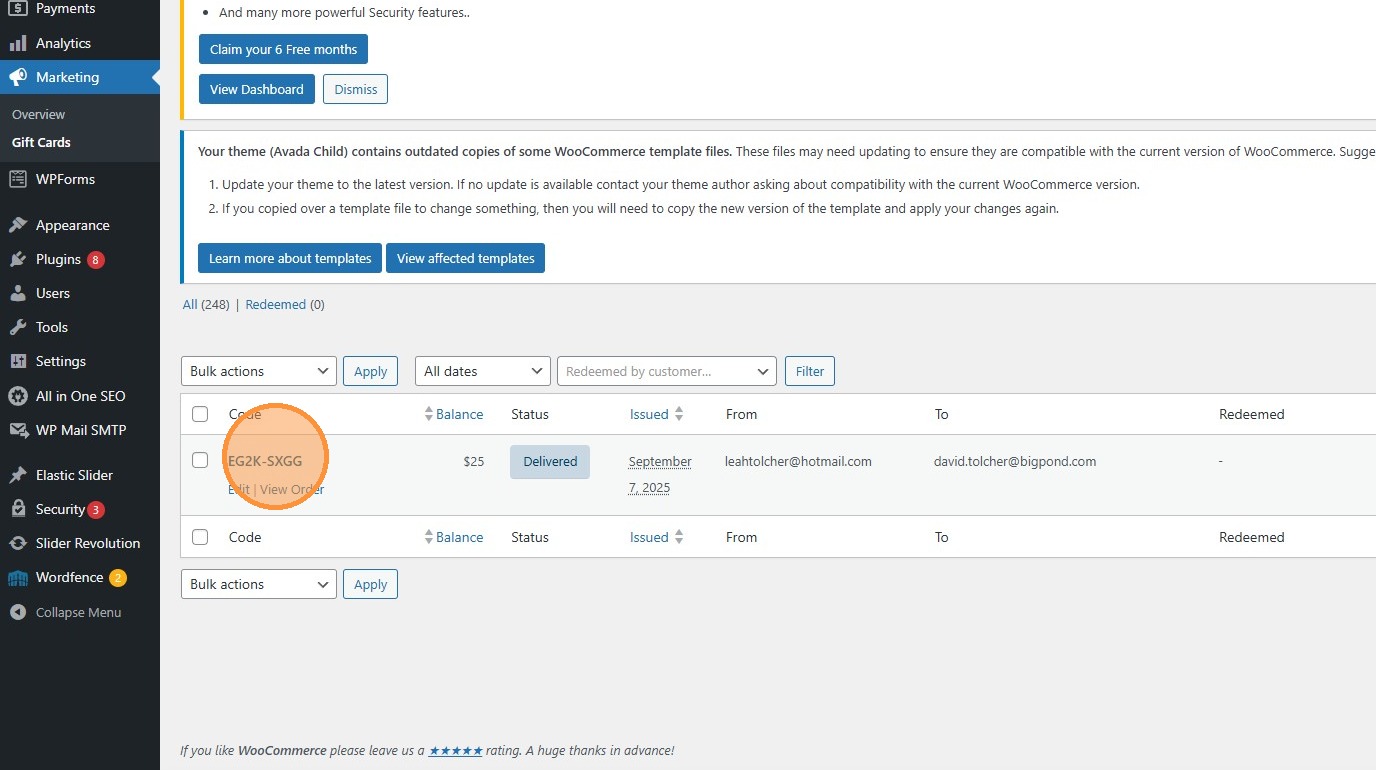Tick the select-all checkbox in table header
The image size is (1376, 770).
tap(200, 414)
